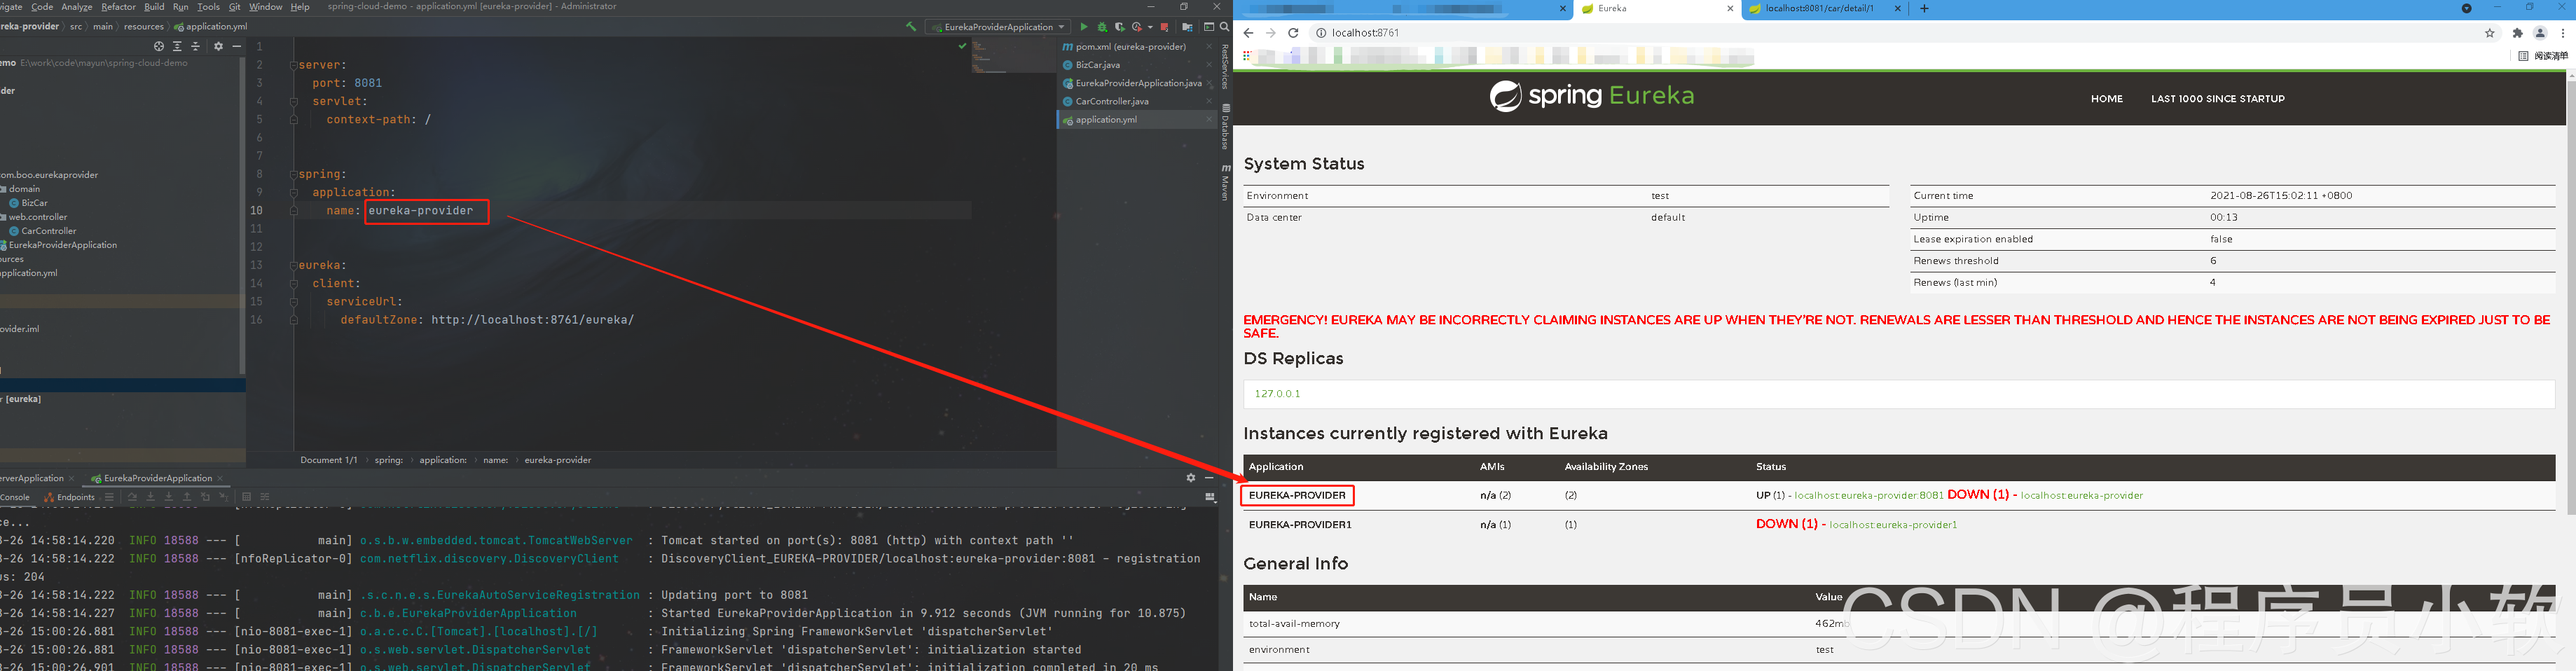Open localhost:eureka-provider1 instance link

click(x=1893, y=525)
